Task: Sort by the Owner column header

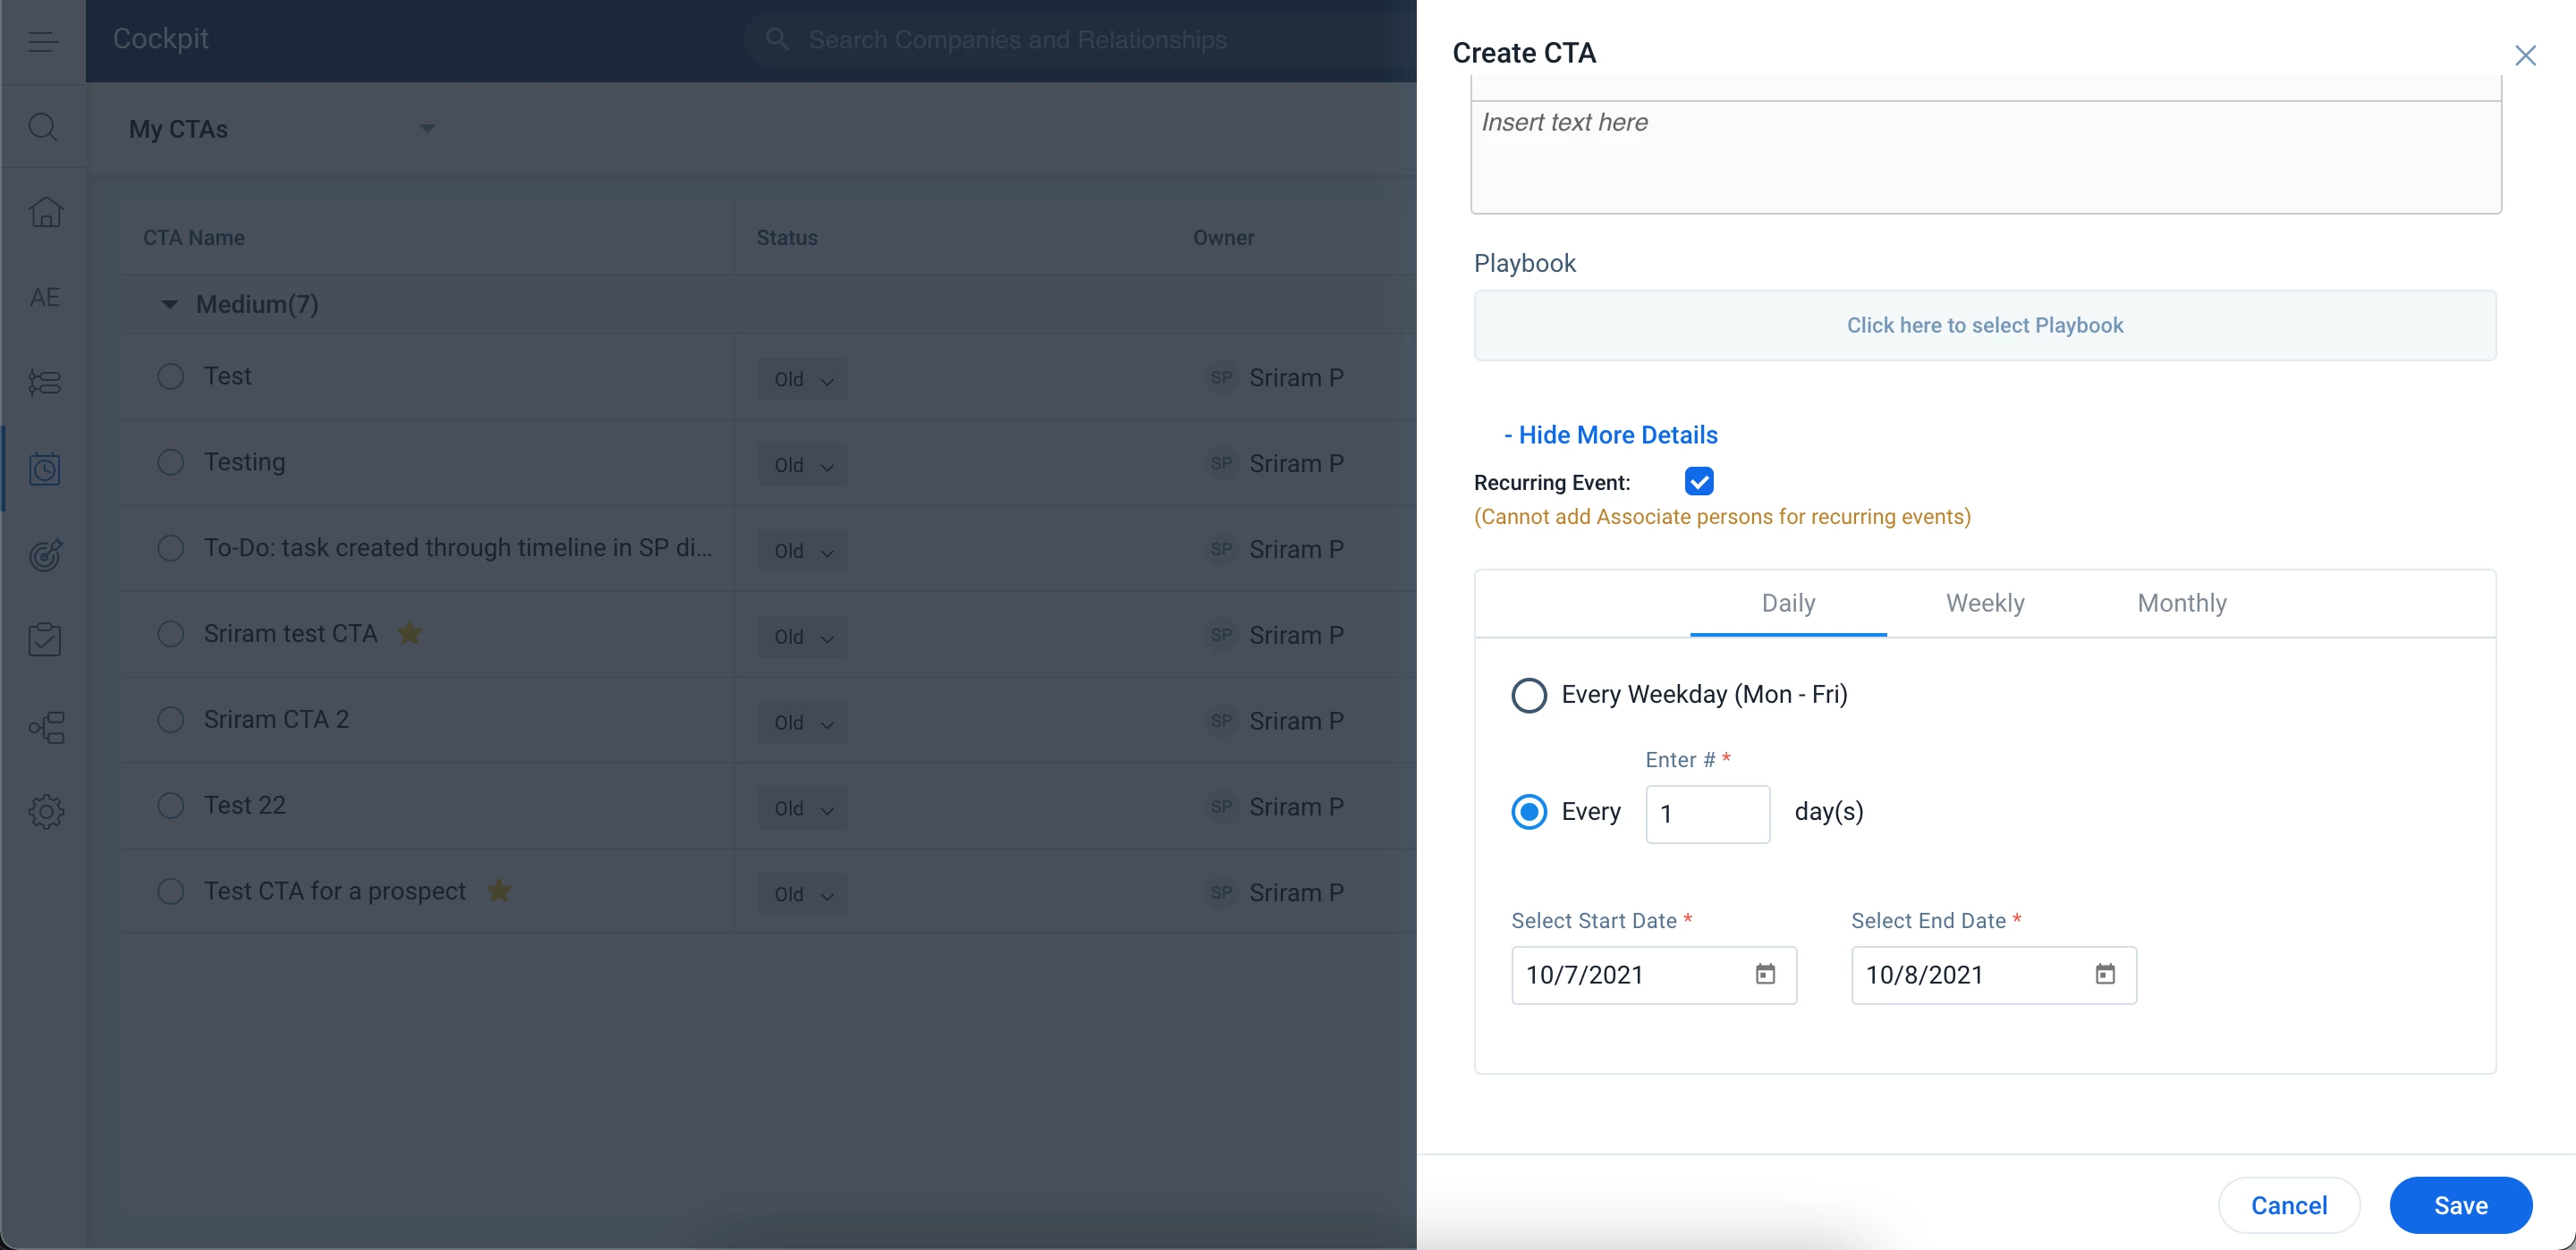Action: pyautogui.click(x=1223, y=238)
